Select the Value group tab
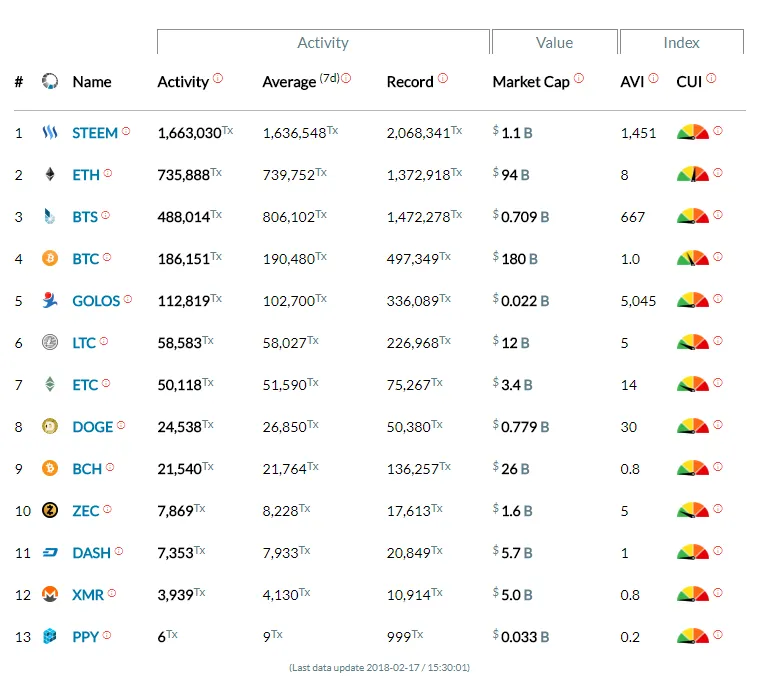 pos(554,42)
